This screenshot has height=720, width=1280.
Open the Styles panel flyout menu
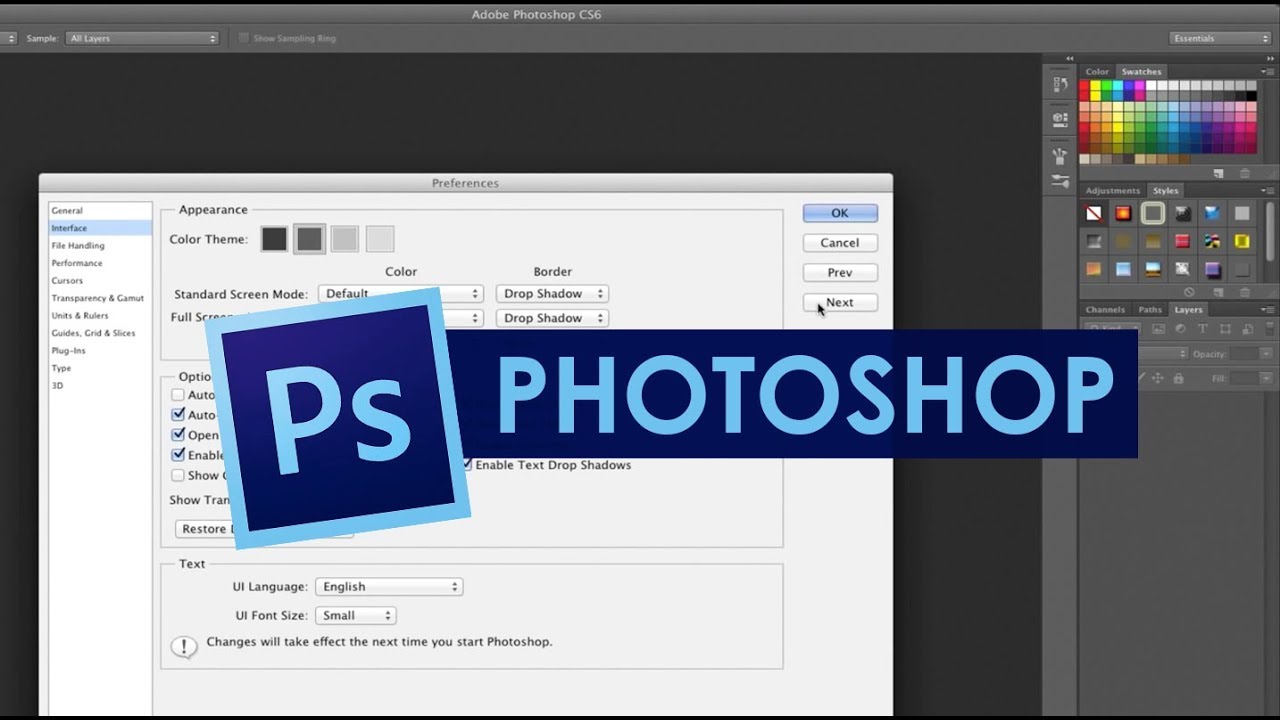pyautogui.click(x=1270, y=190)
